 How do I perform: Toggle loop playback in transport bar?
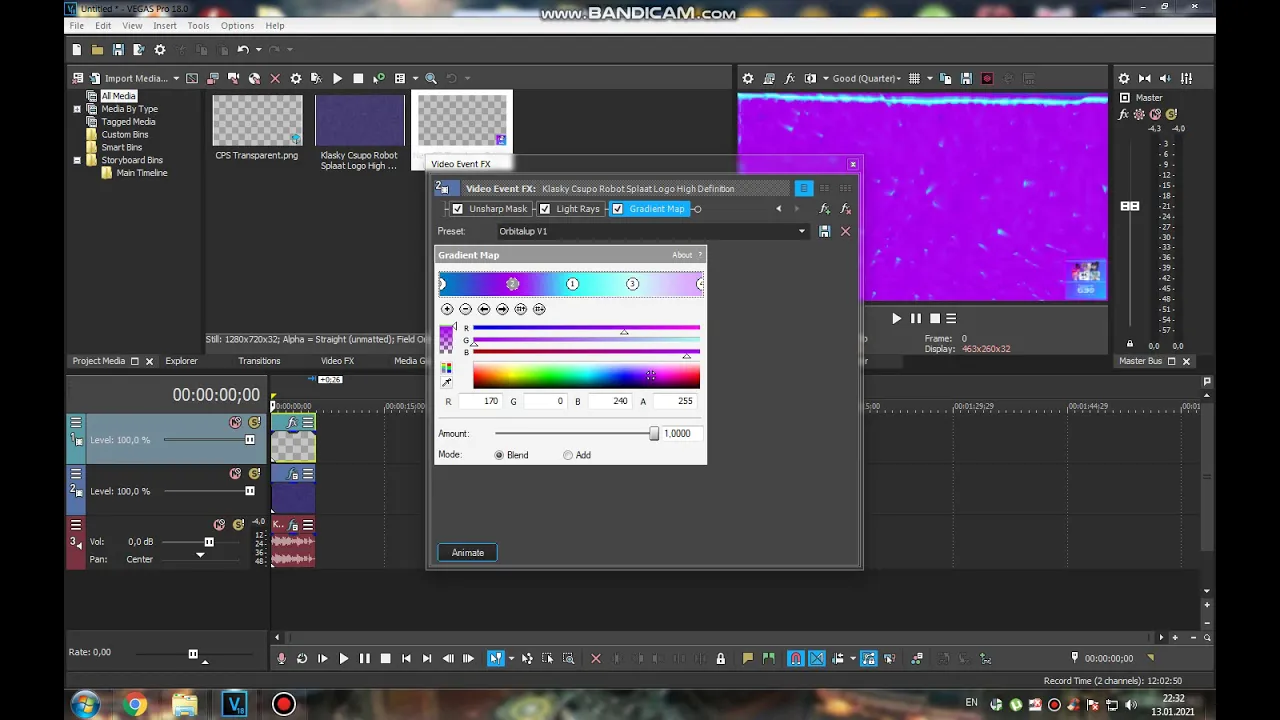click(302, 658)
